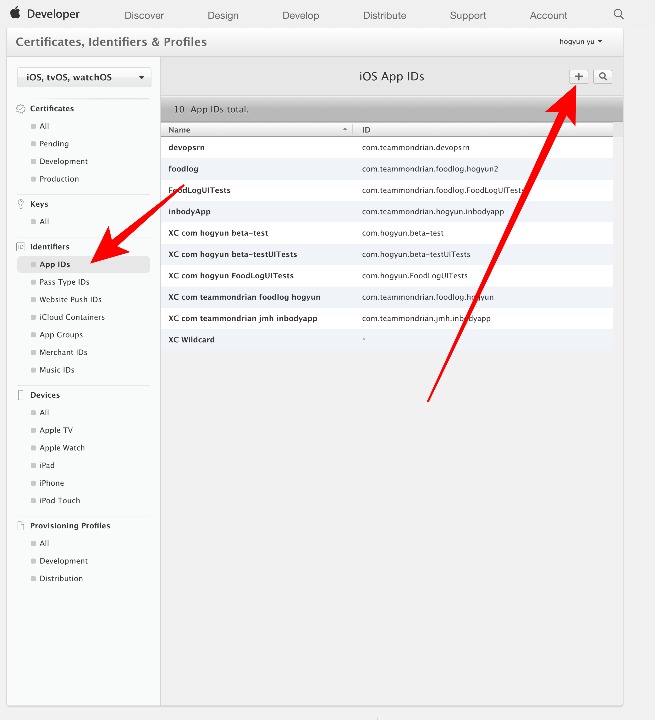Open the FoodLogUITests App ID row
The width and height of the screenshot is (655, 720).
point(387,190)
